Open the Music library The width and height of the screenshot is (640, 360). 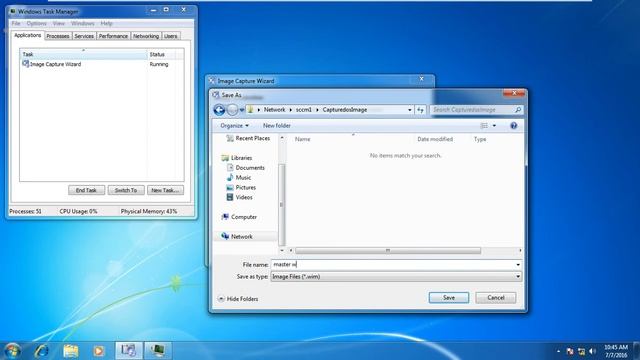(239, 178)
